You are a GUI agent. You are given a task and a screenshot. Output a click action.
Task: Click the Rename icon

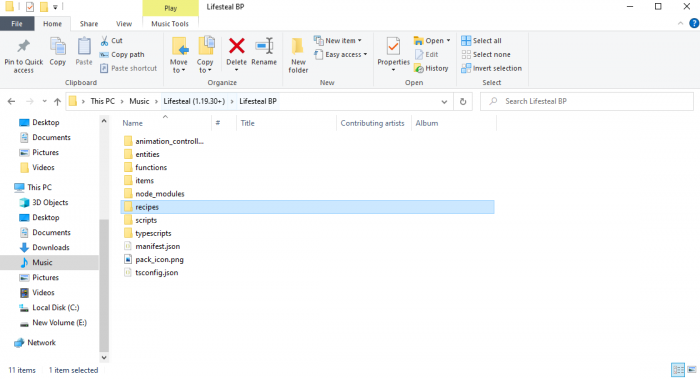point(264,46)
